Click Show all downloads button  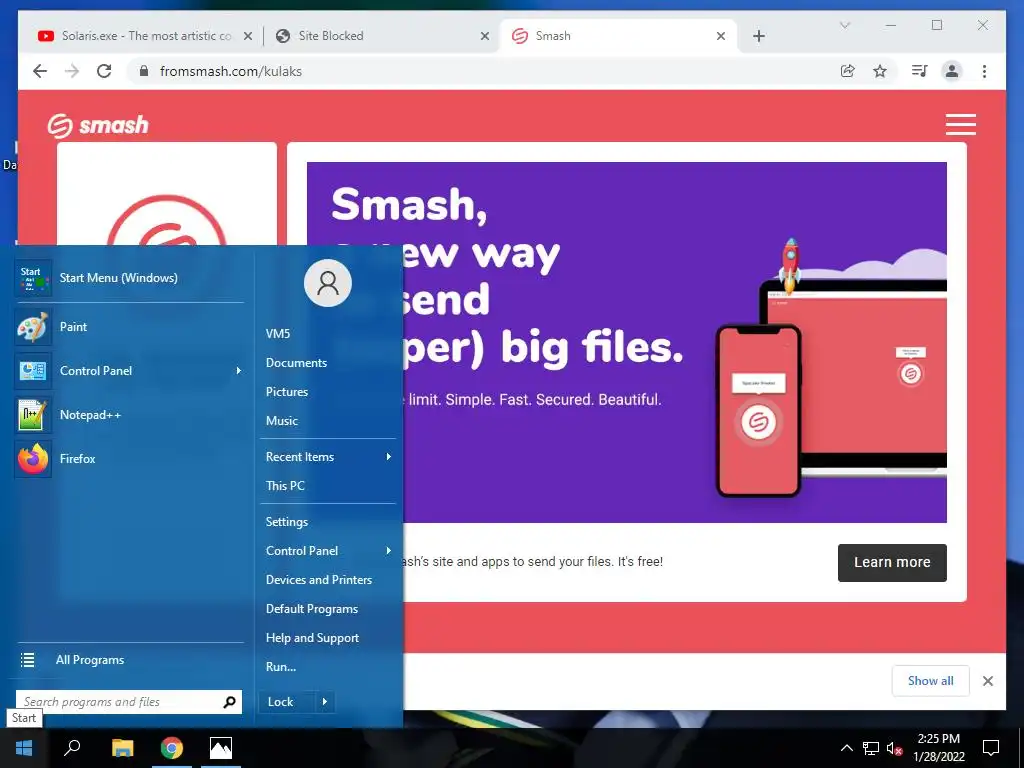click(x=931, y=680)
